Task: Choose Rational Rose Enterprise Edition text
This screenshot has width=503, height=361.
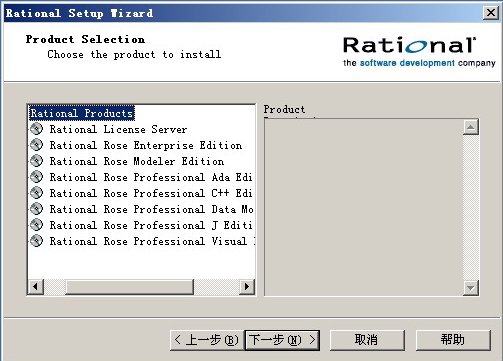Action: pos(146,145)
